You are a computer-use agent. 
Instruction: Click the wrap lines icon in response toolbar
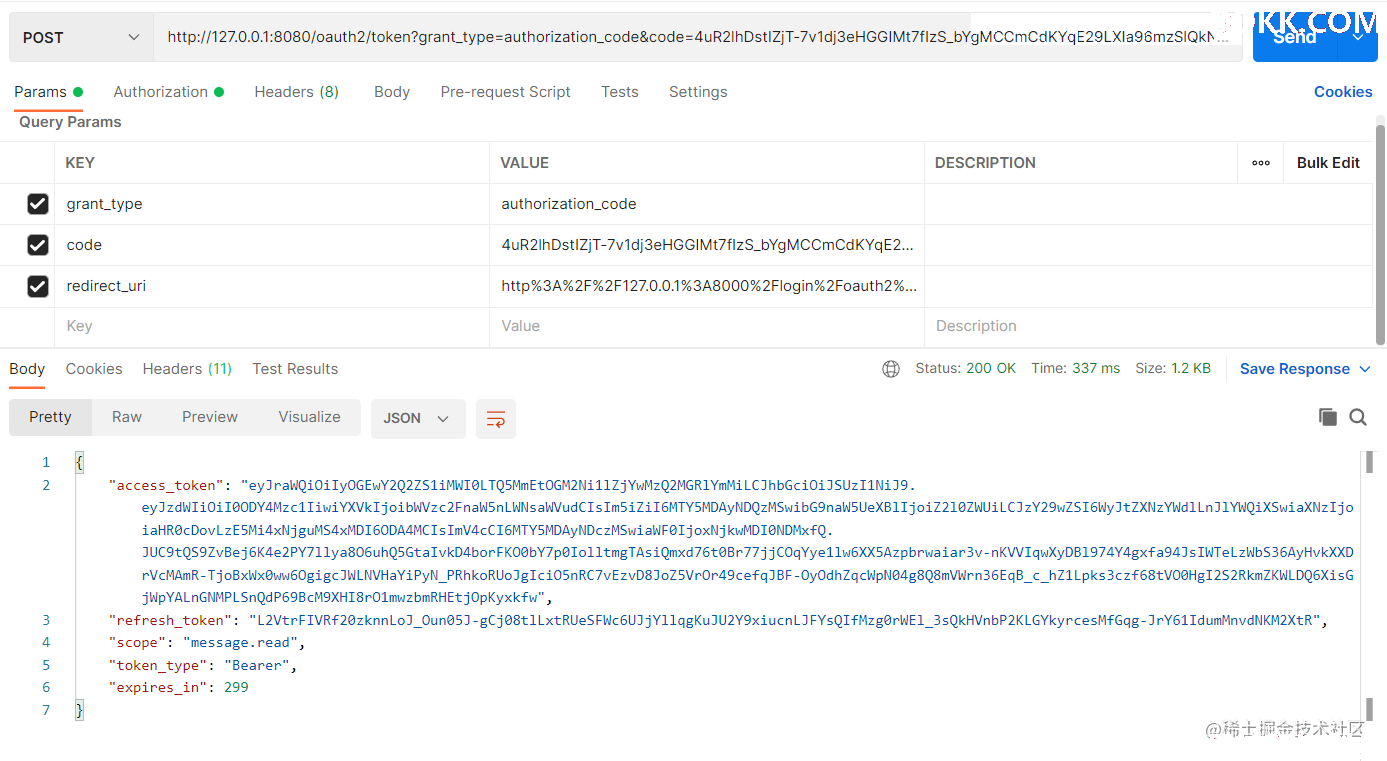(496, 419)
